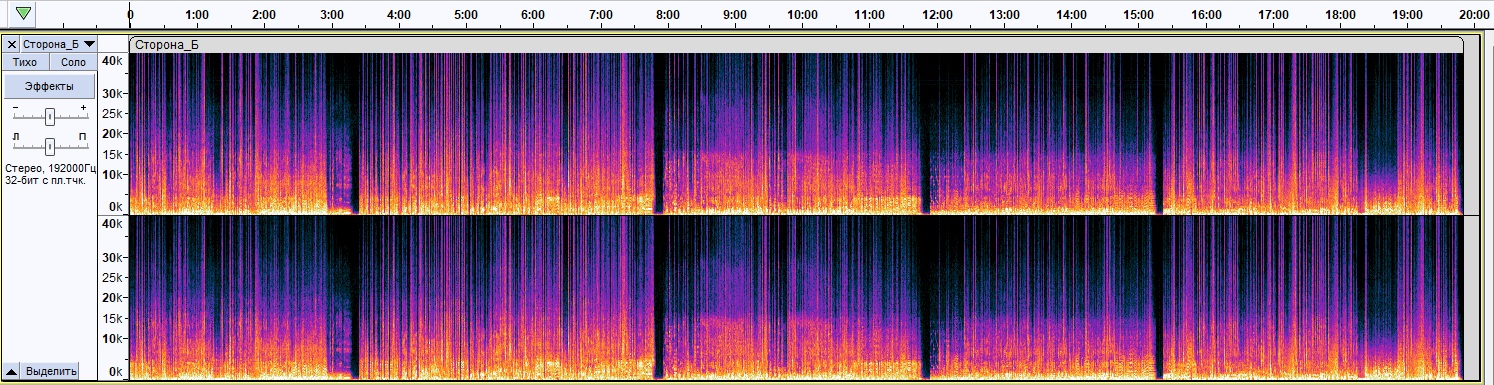Mute the track with Тихо button
The height and width of the screenshot is (385, 1494).
tap(25, 62)
